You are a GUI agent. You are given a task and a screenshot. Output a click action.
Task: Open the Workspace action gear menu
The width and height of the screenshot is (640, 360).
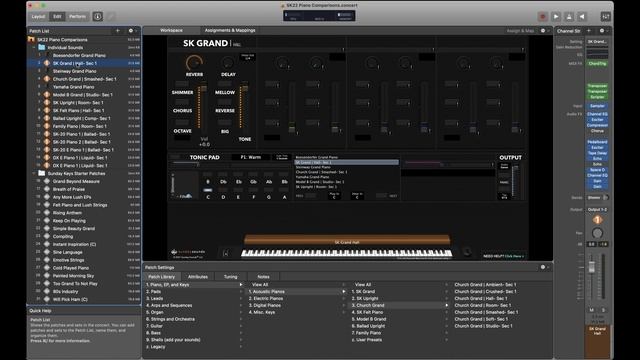coord(543,31)
